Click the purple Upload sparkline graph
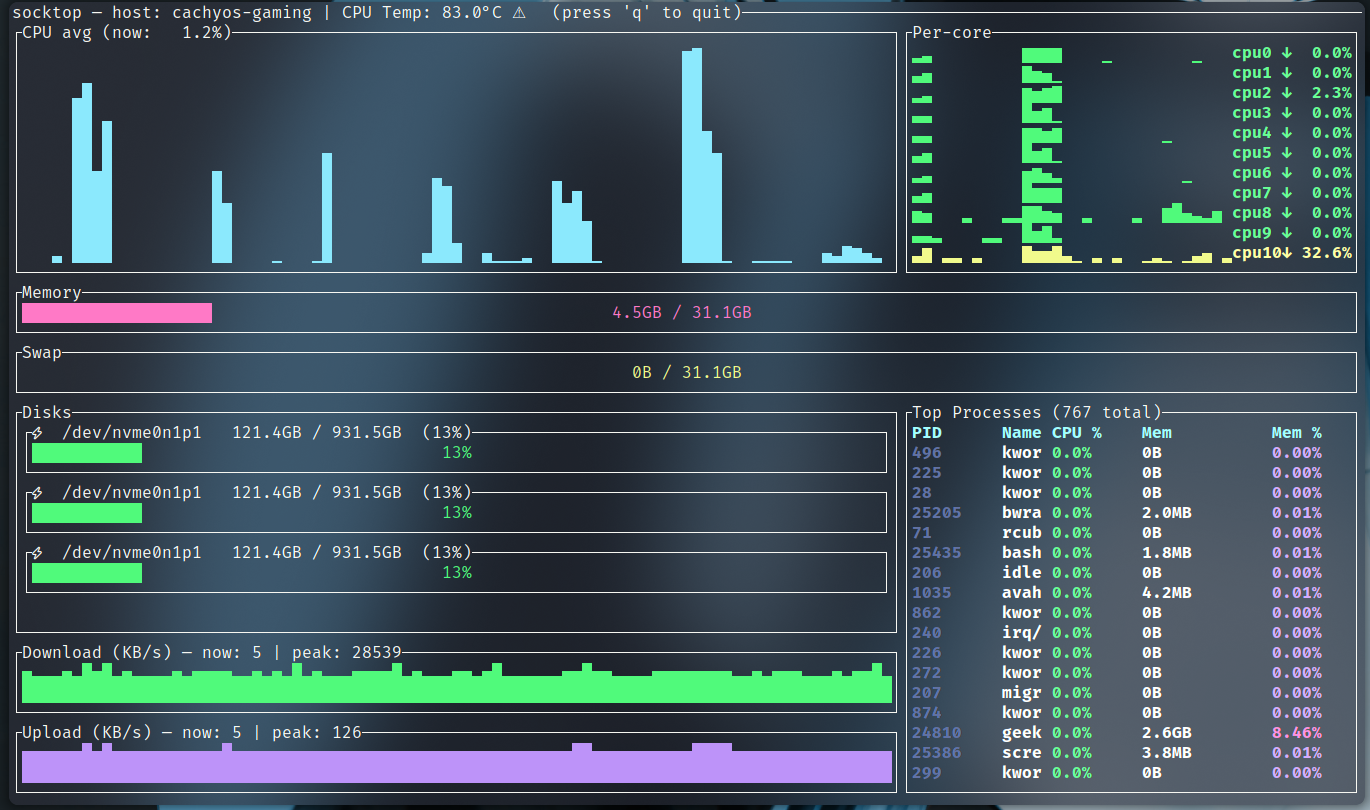 click(456, 766)
